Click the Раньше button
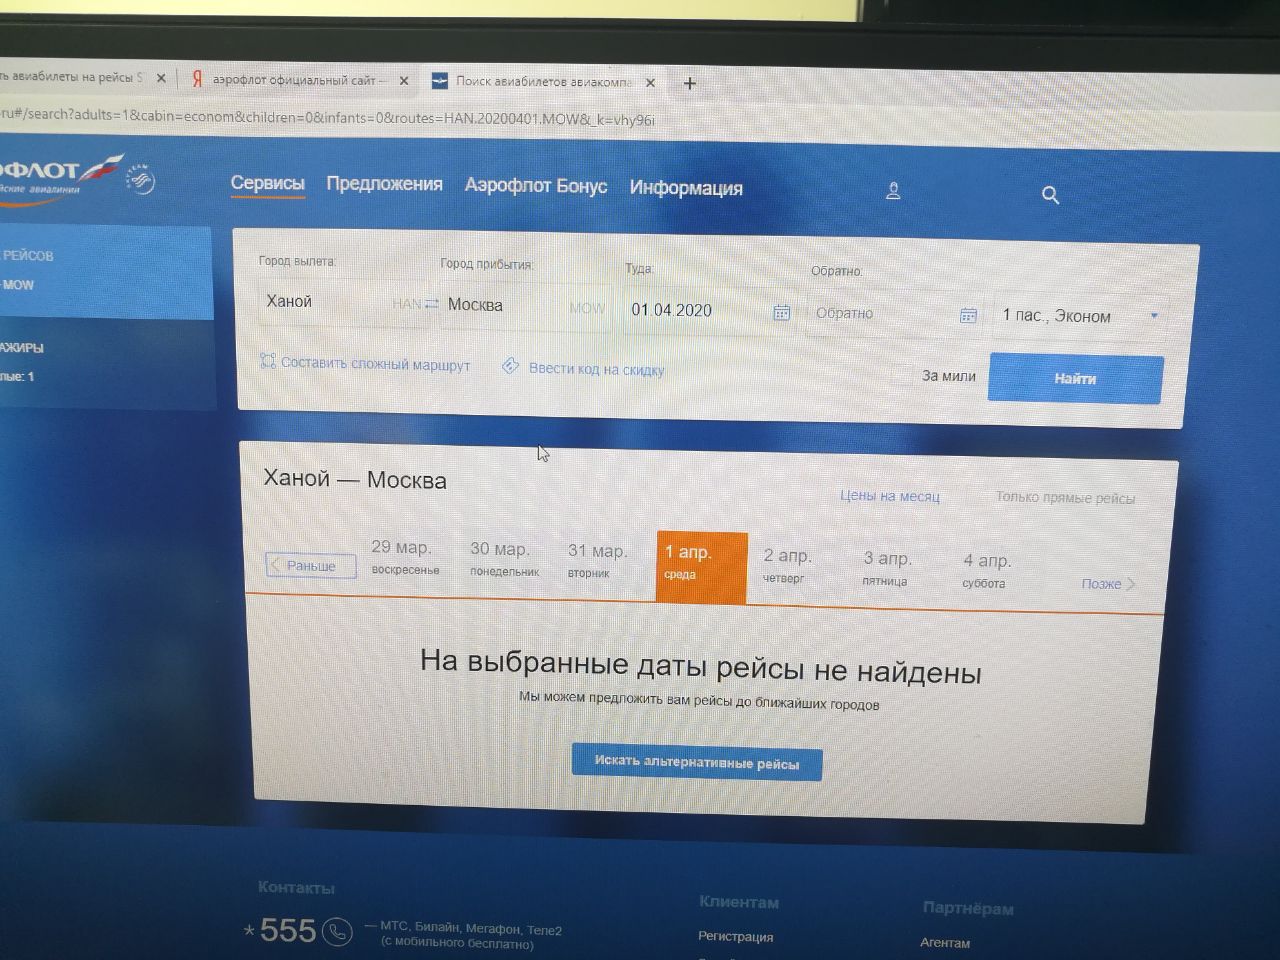The height and width of the screenshot is (960, 1280). [311, 565]
